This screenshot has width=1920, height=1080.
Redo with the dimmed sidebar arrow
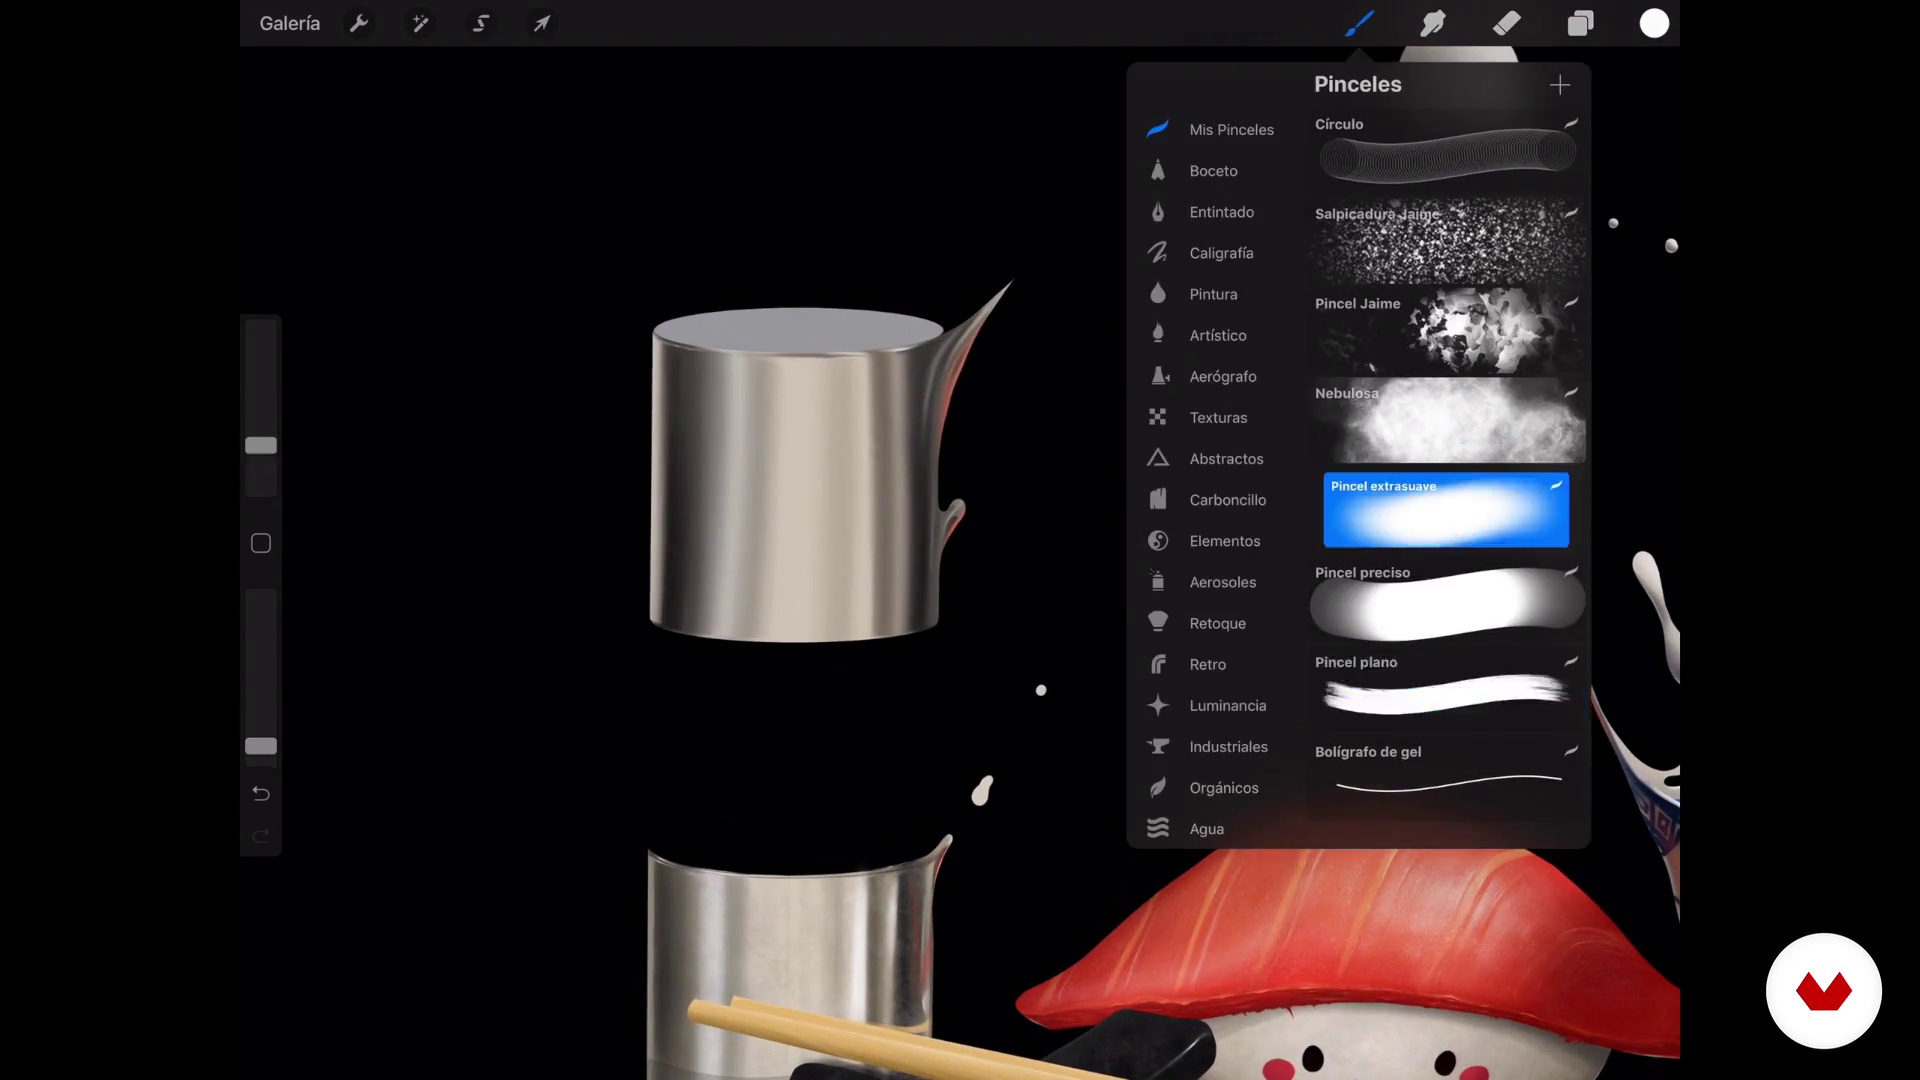tap(261, 835)
